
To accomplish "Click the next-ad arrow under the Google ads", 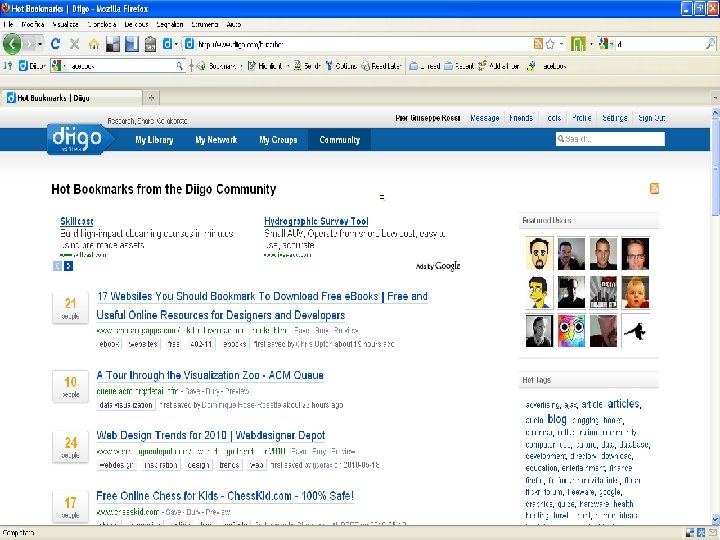I will [68, 266].
